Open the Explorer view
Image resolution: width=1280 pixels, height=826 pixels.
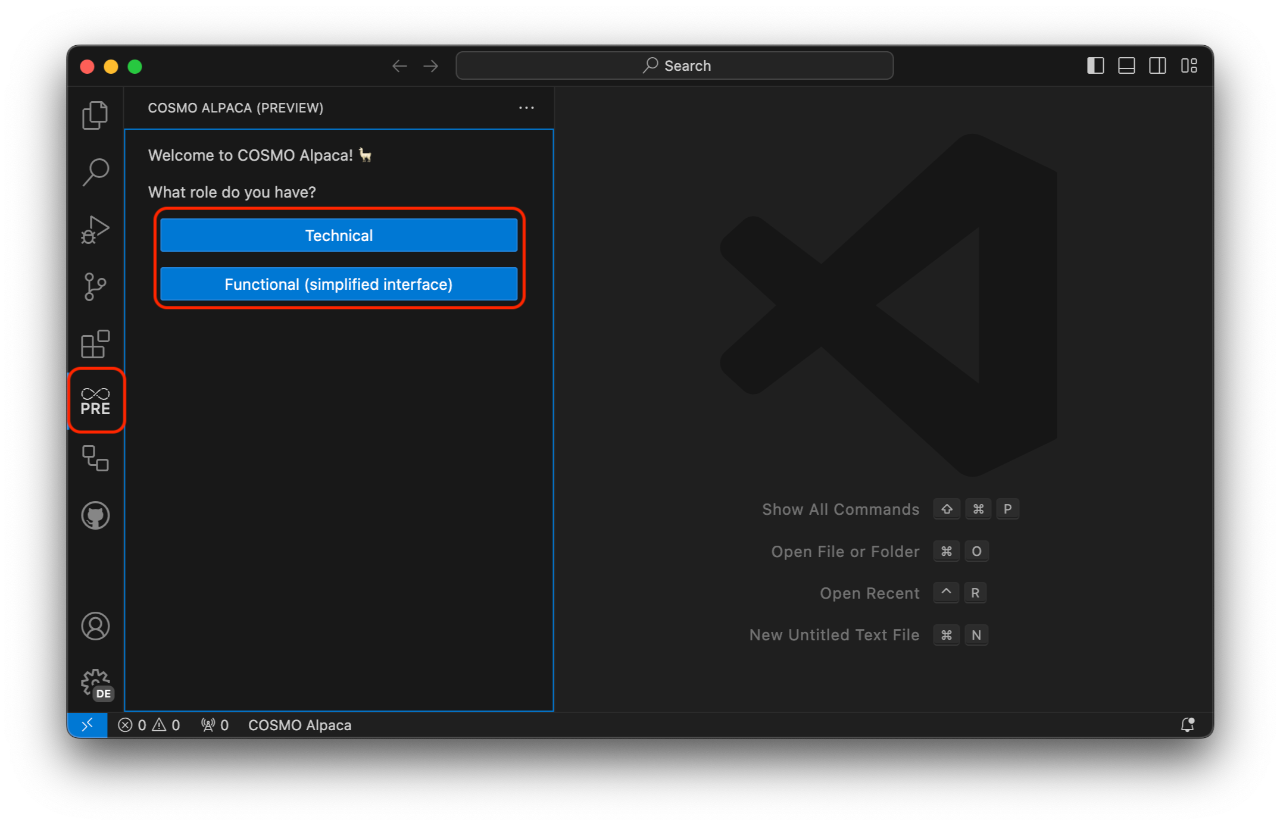coord(95,115)
